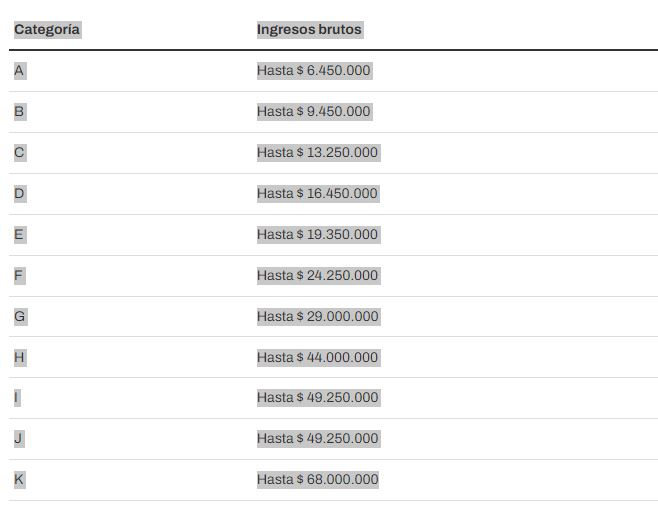Select the category H letter
658x508 pixels.
pos(19,358)
